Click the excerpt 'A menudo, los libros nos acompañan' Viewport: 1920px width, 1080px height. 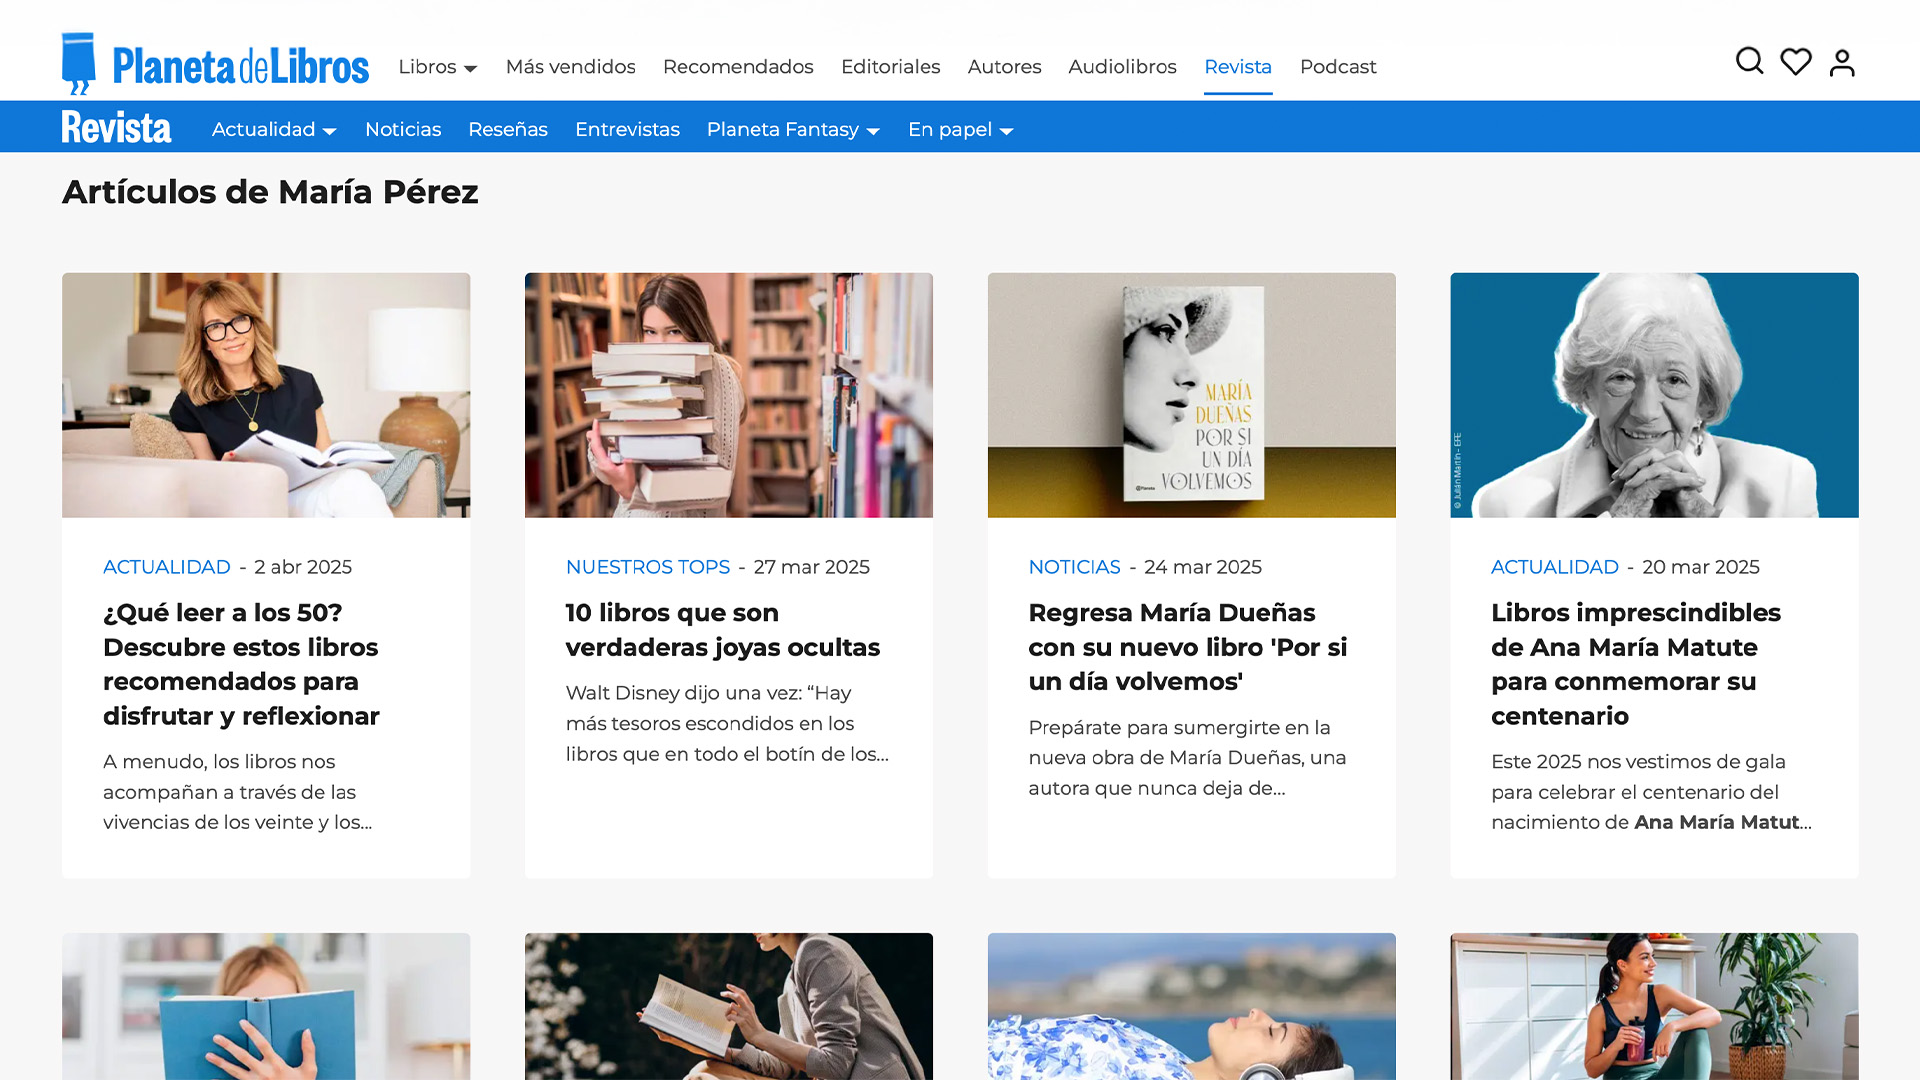(238, 792)
